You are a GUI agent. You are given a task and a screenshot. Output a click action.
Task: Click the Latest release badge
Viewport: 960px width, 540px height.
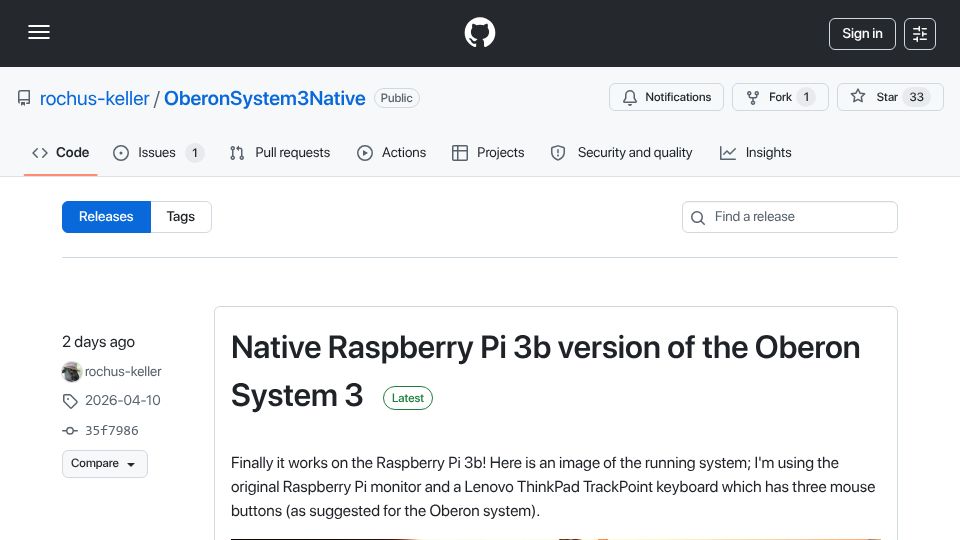(408, 398)
